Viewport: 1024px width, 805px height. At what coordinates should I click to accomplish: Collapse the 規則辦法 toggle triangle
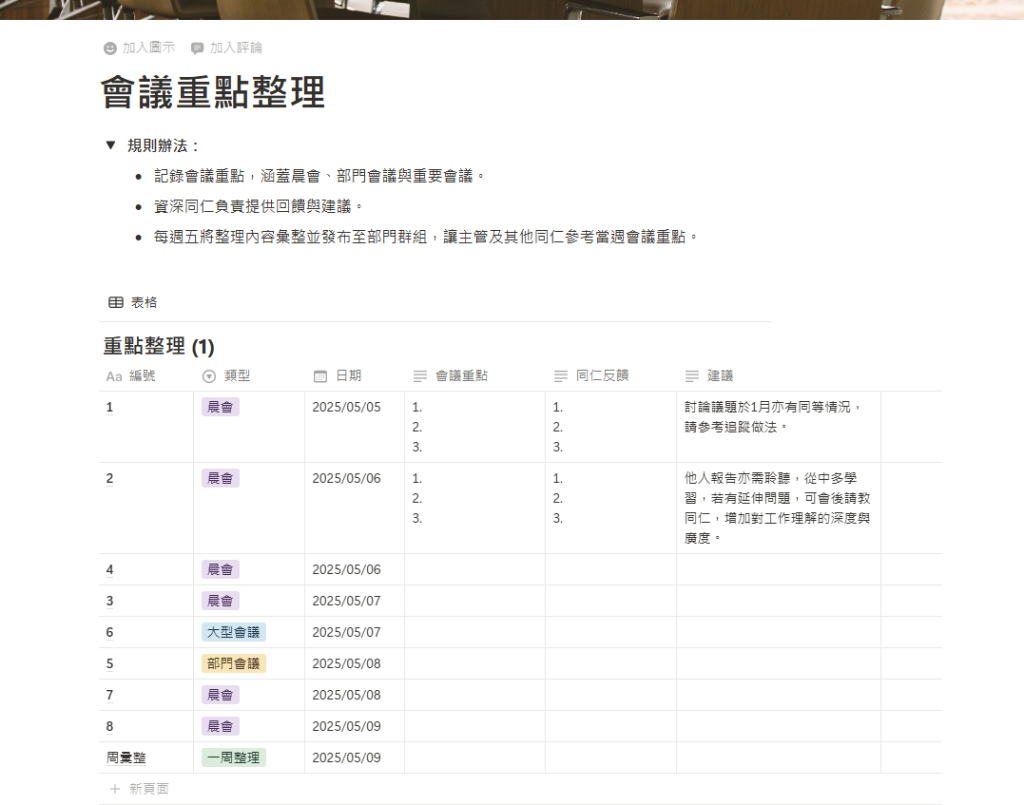110,145
